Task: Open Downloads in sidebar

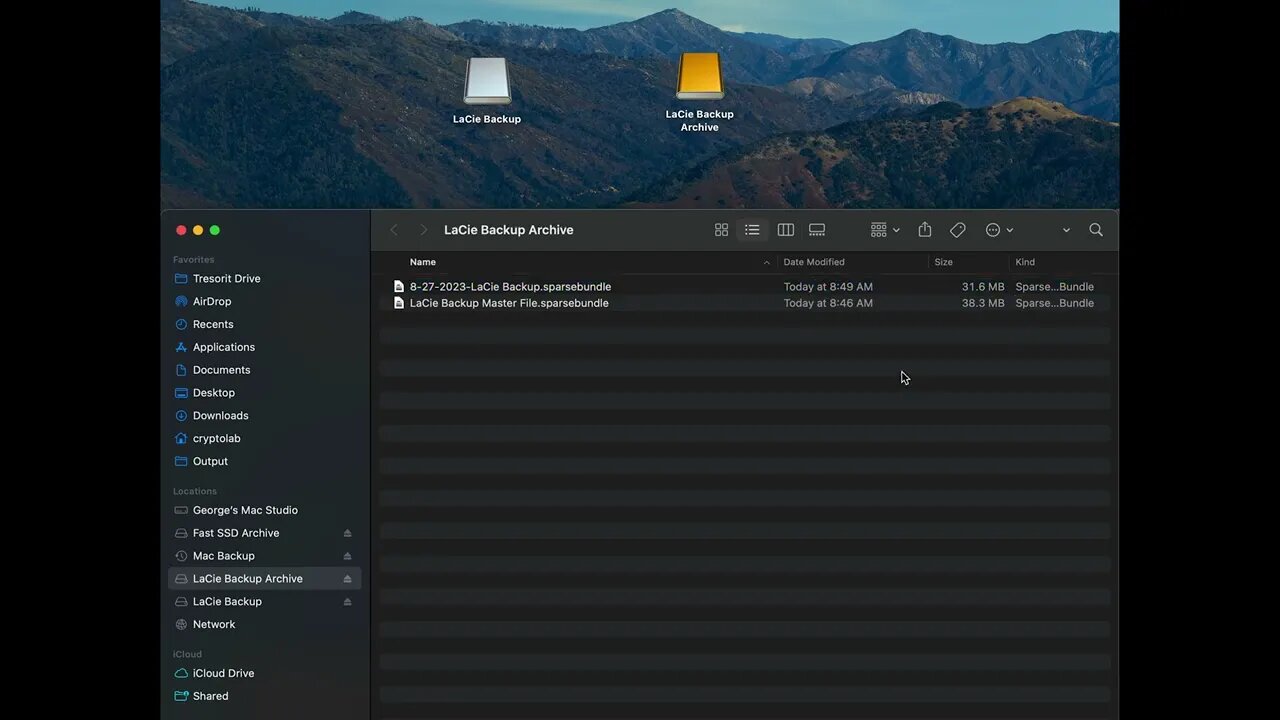Action: click(x=220, y=416)
